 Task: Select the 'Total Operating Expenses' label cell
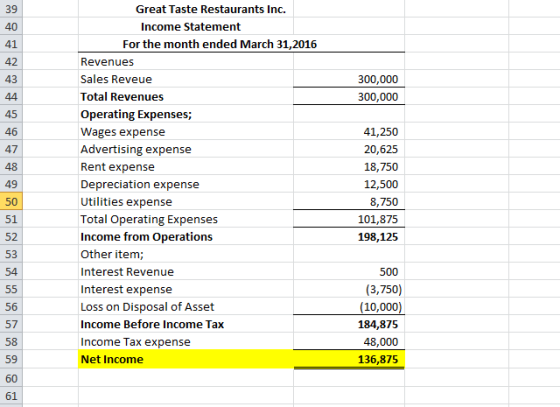click(x=186, y=219)
